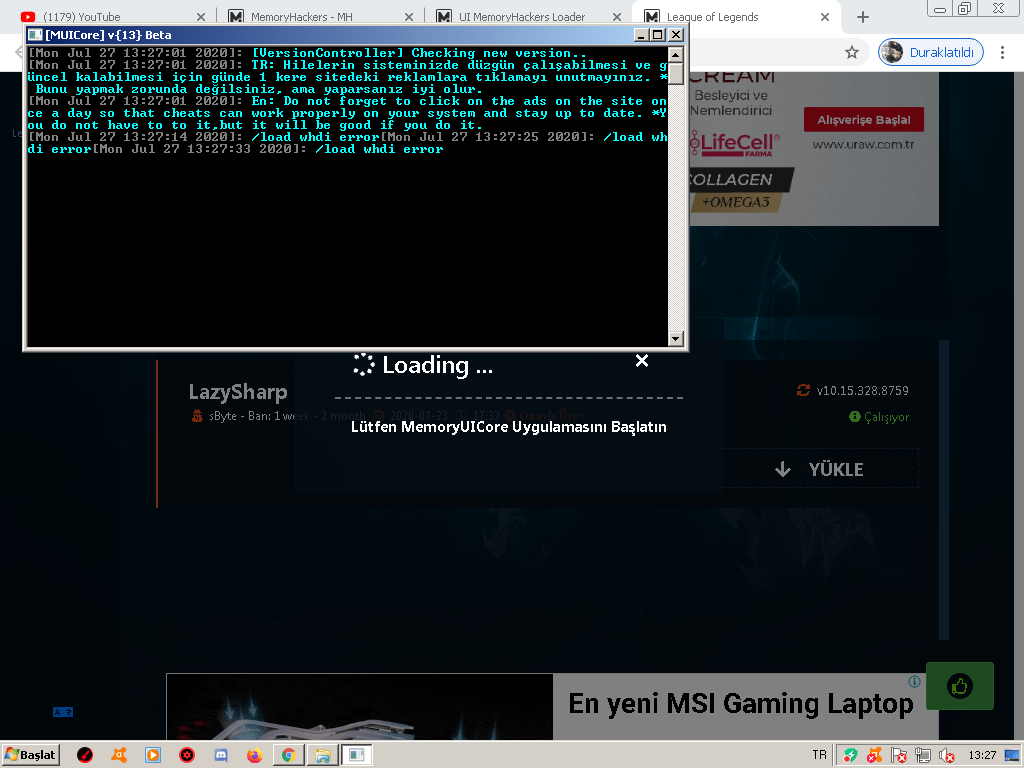Viewport: 1024px width, 768px height.
Task: Switch to Chrome taskbar button
Action: click(x=288, y=755)
